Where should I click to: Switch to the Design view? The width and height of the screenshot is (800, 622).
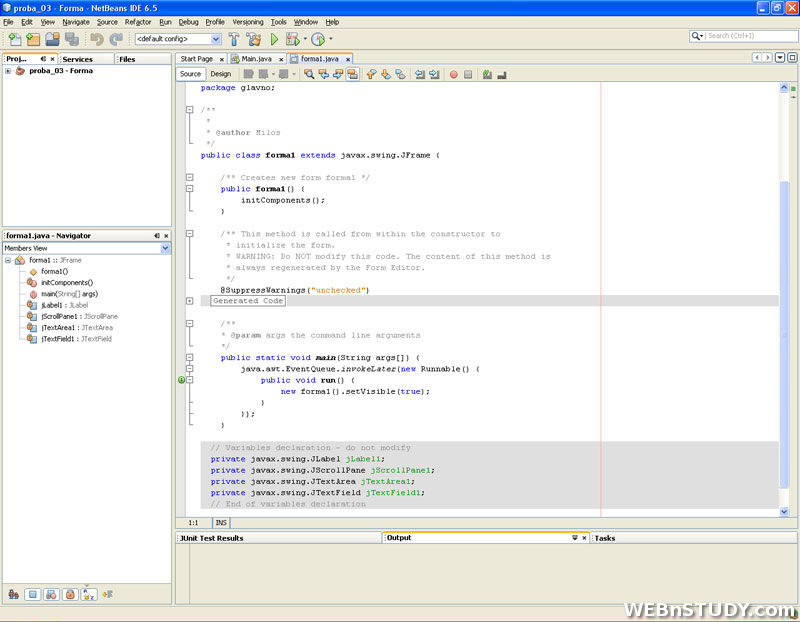[x=221, y=74]
